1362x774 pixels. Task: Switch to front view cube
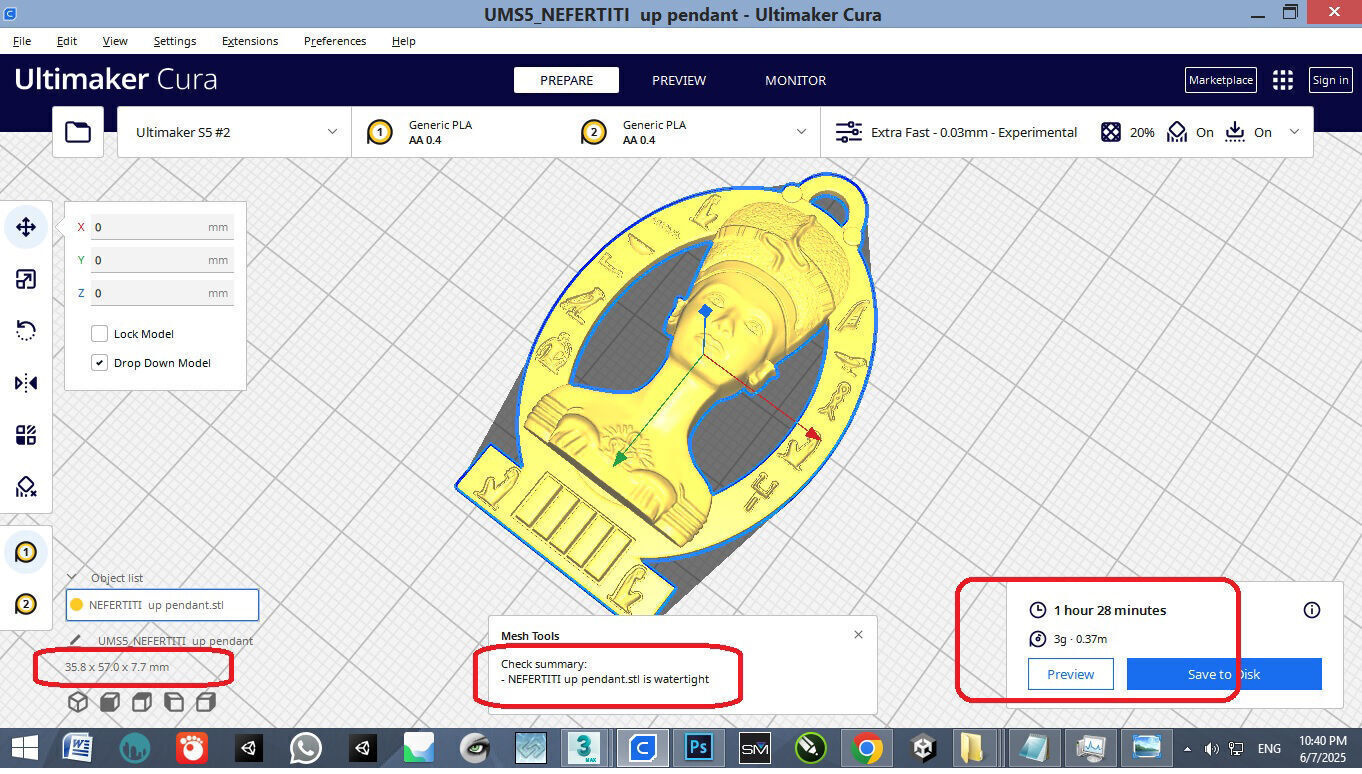(109, 702)
